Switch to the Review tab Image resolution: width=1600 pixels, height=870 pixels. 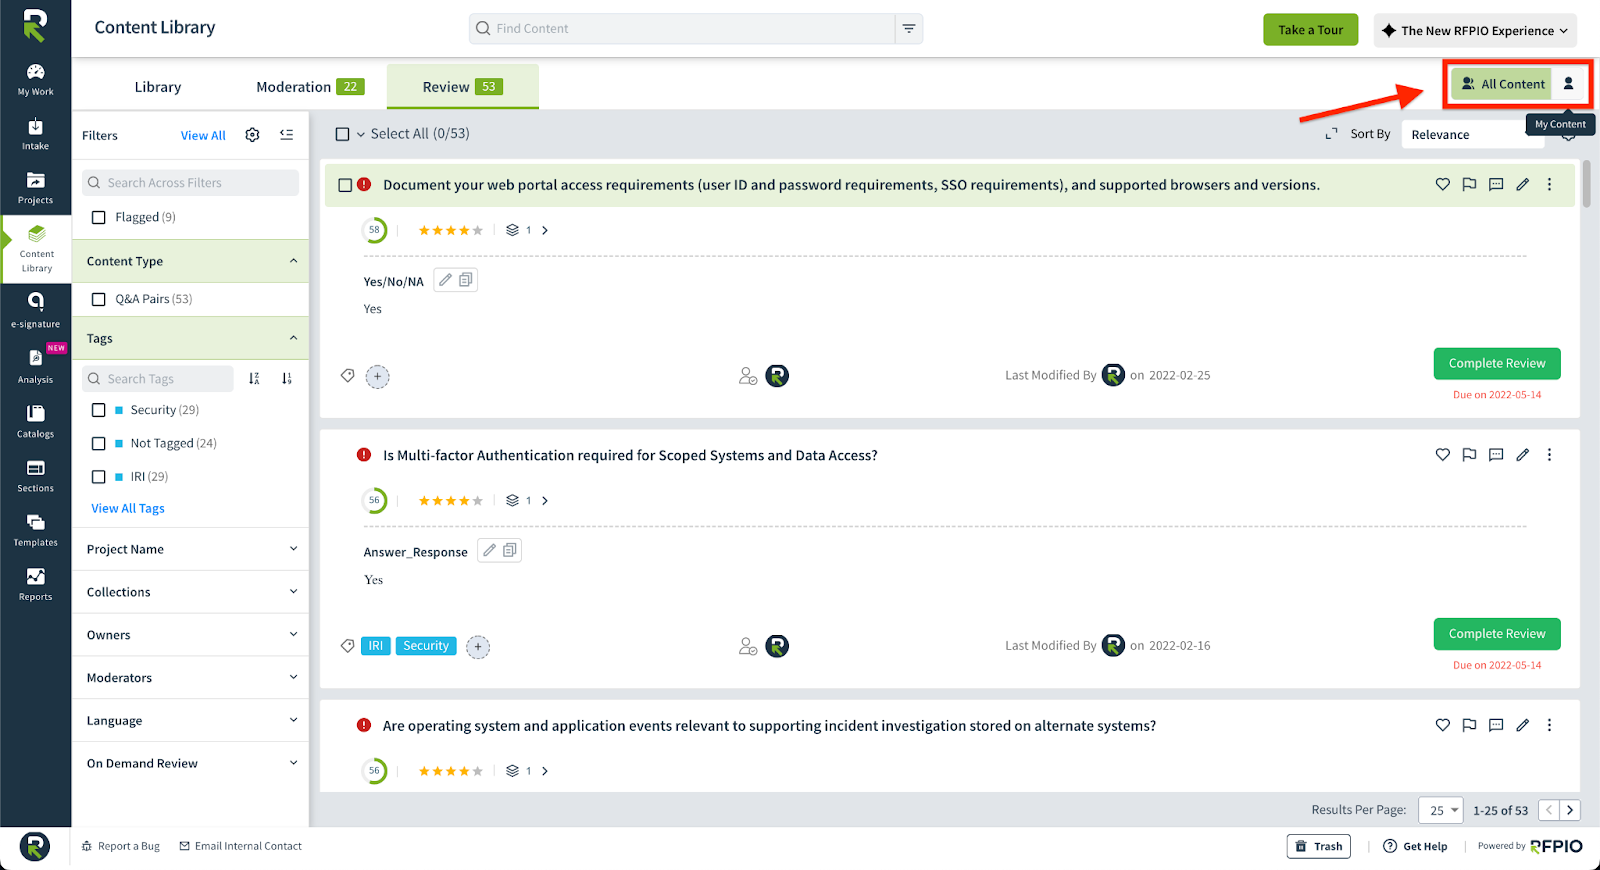pyautogui.click(x=462, y=87)
